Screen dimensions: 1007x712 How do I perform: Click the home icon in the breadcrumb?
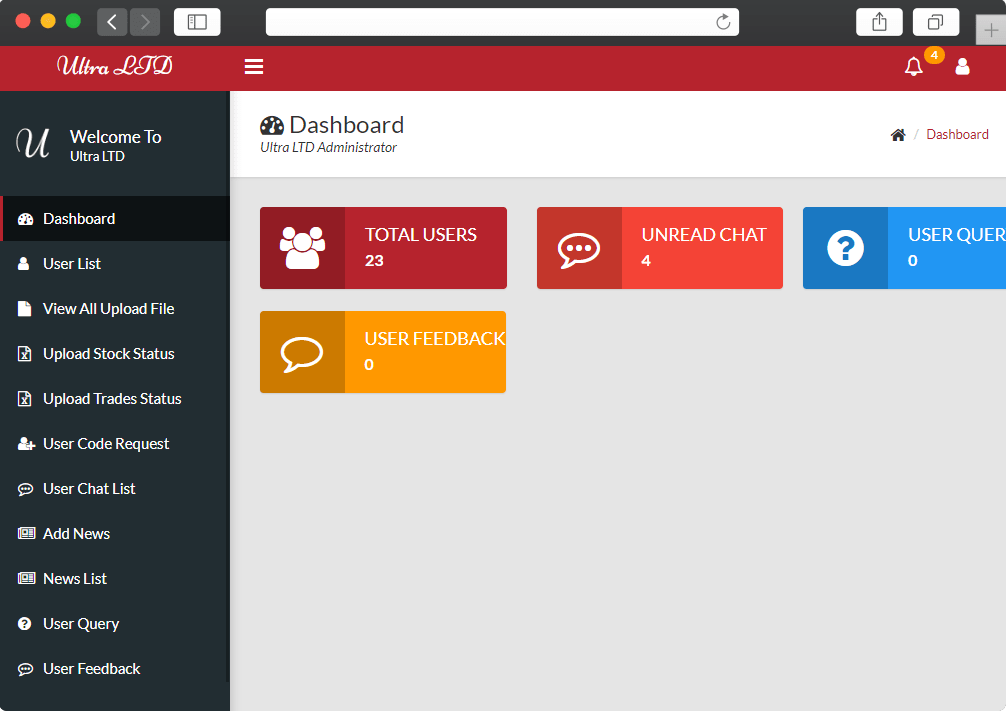[x=898, y=135]
